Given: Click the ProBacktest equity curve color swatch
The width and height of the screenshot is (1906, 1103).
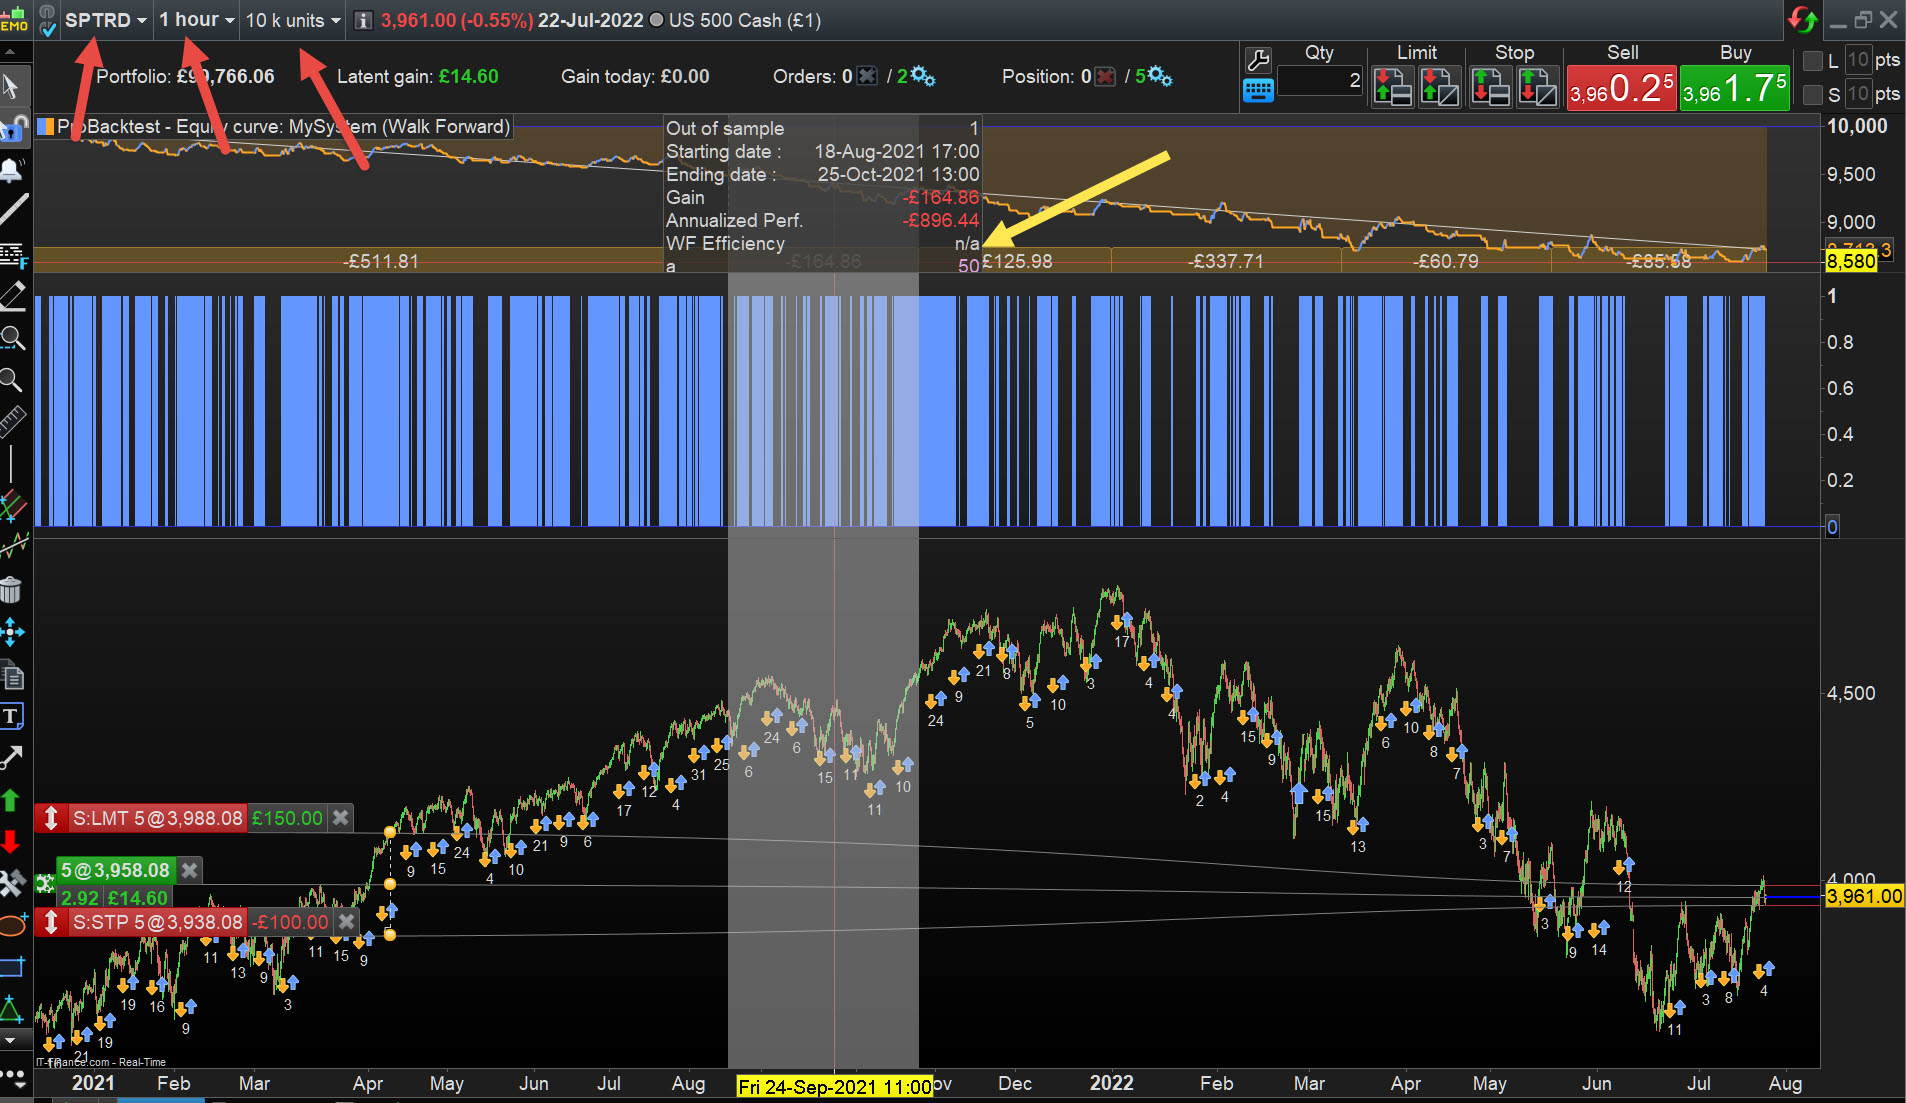Looking at the screenshot, I should [x=46, y=127].
